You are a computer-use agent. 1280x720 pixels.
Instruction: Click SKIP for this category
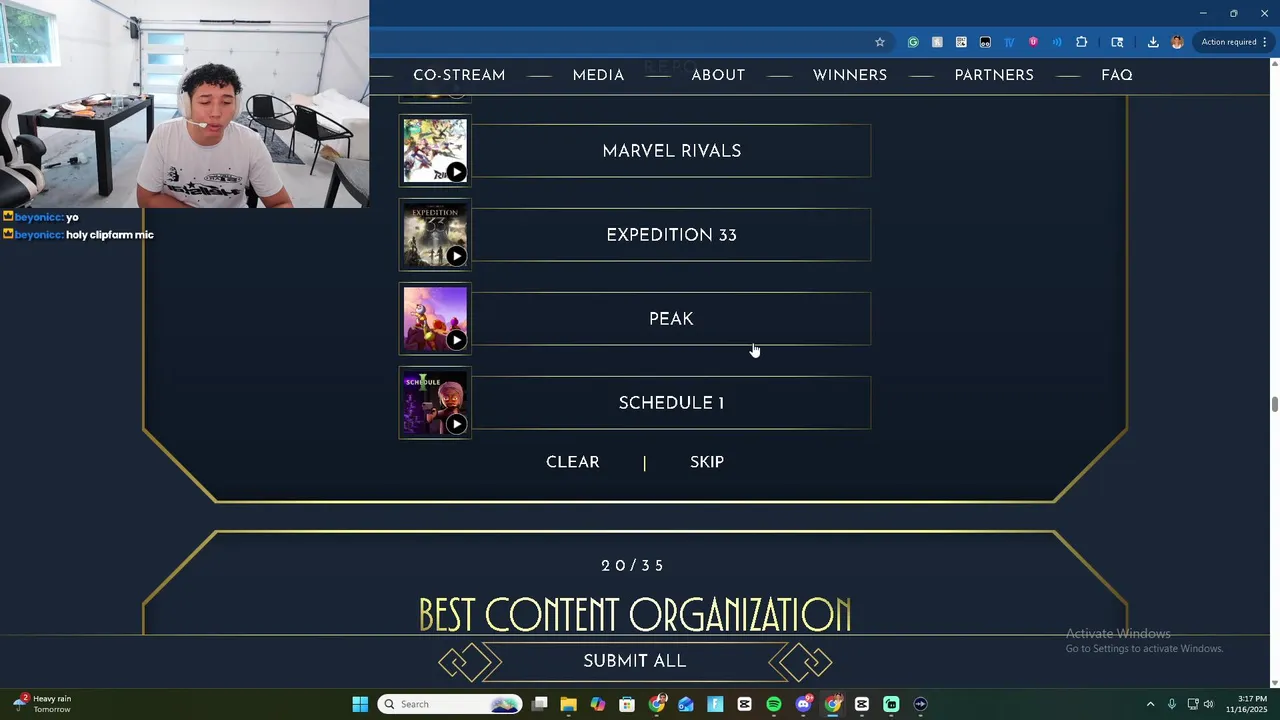pos(707,462)
